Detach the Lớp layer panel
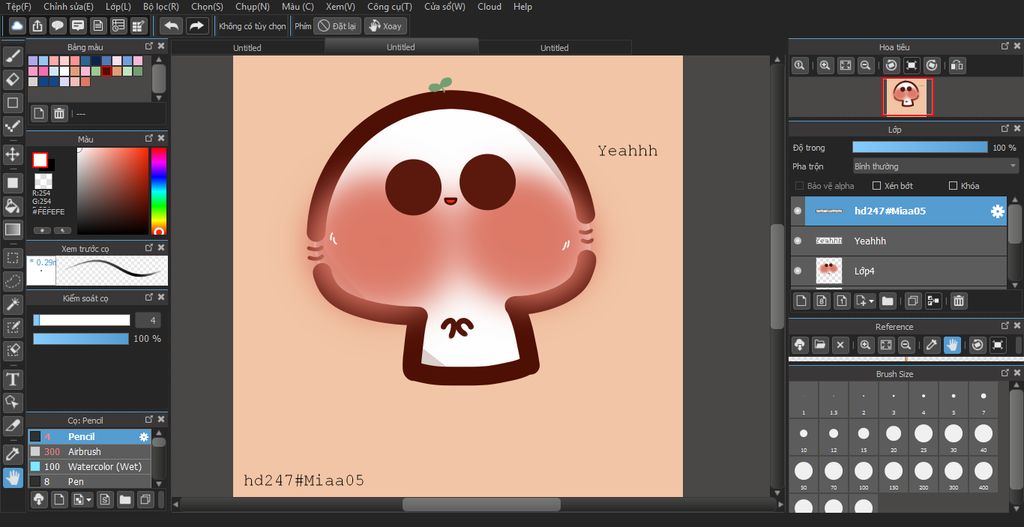 pos(1004,129)
